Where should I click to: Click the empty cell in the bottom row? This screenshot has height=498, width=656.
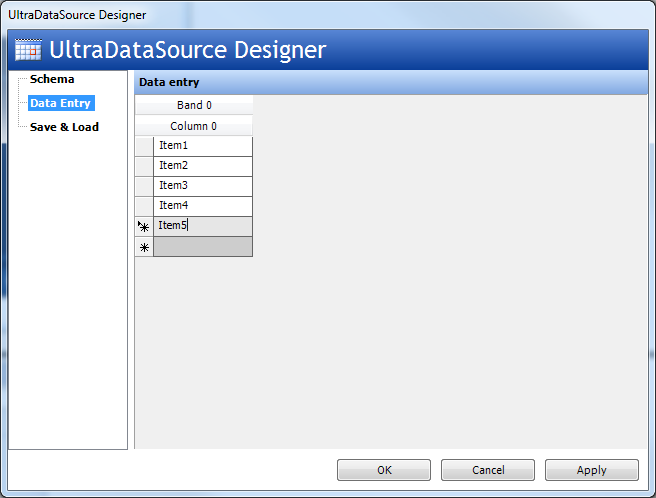pos(203,247)
